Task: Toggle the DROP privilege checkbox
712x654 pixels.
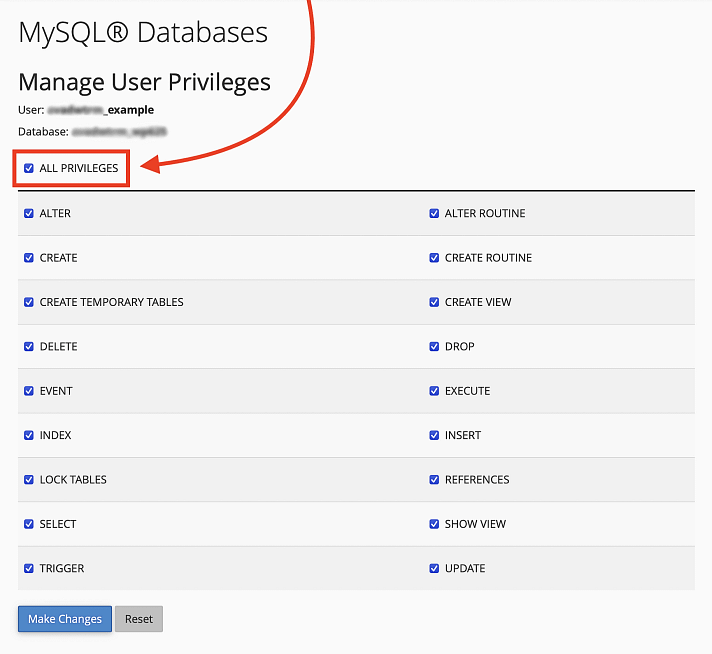Action: coord(434,347)
